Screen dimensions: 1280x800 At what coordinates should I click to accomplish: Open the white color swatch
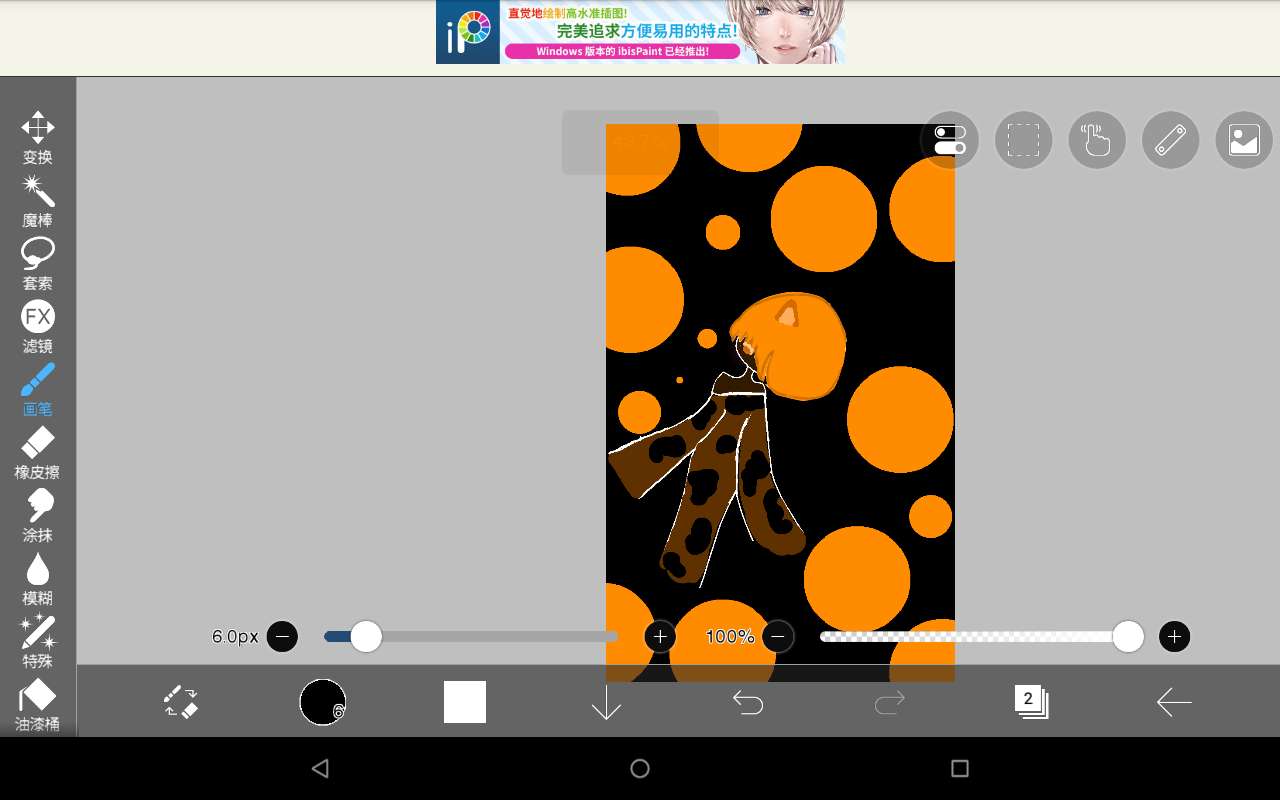[465, 702]
